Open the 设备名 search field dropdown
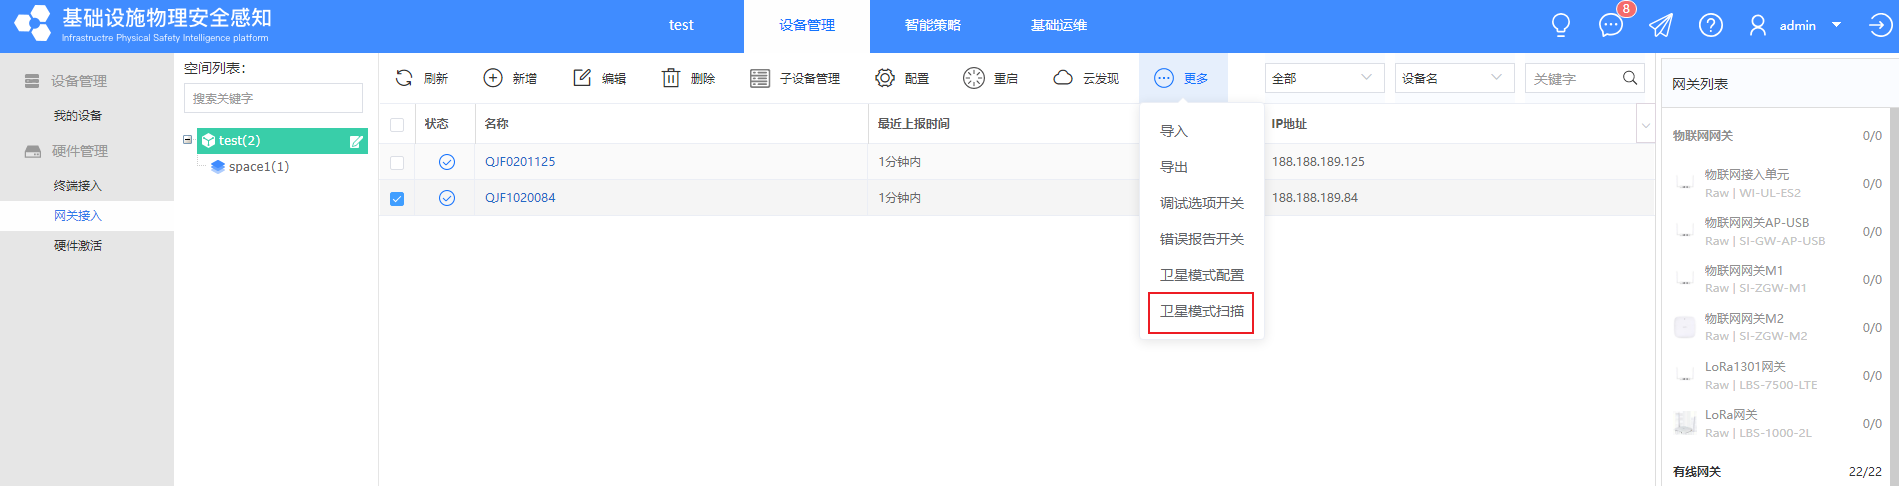Screen dimensions: 1899x486 (1454, 78)
